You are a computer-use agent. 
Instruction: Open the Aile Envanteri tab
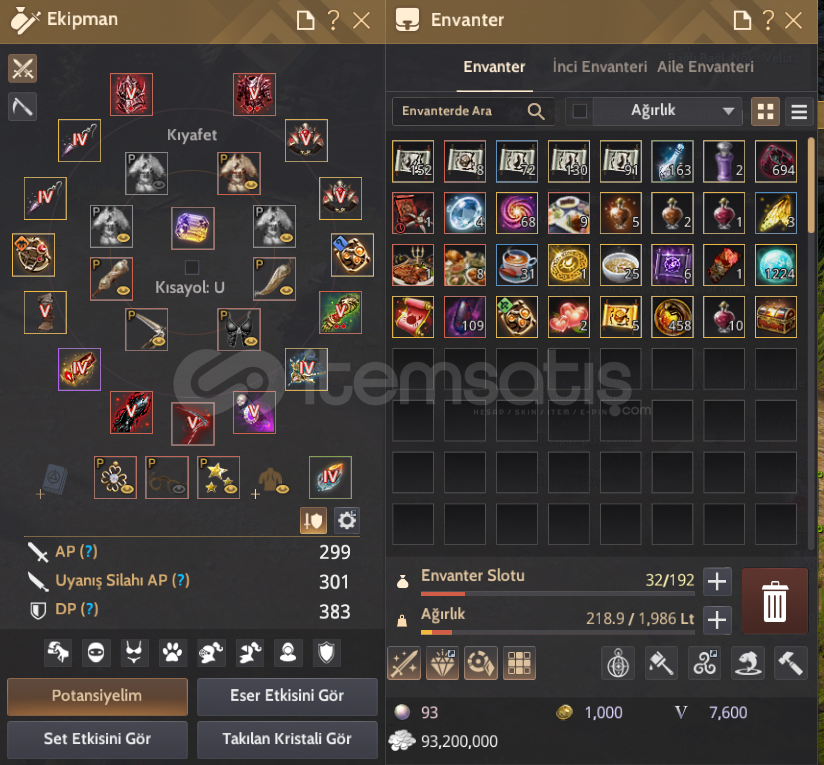click(705, 67)
